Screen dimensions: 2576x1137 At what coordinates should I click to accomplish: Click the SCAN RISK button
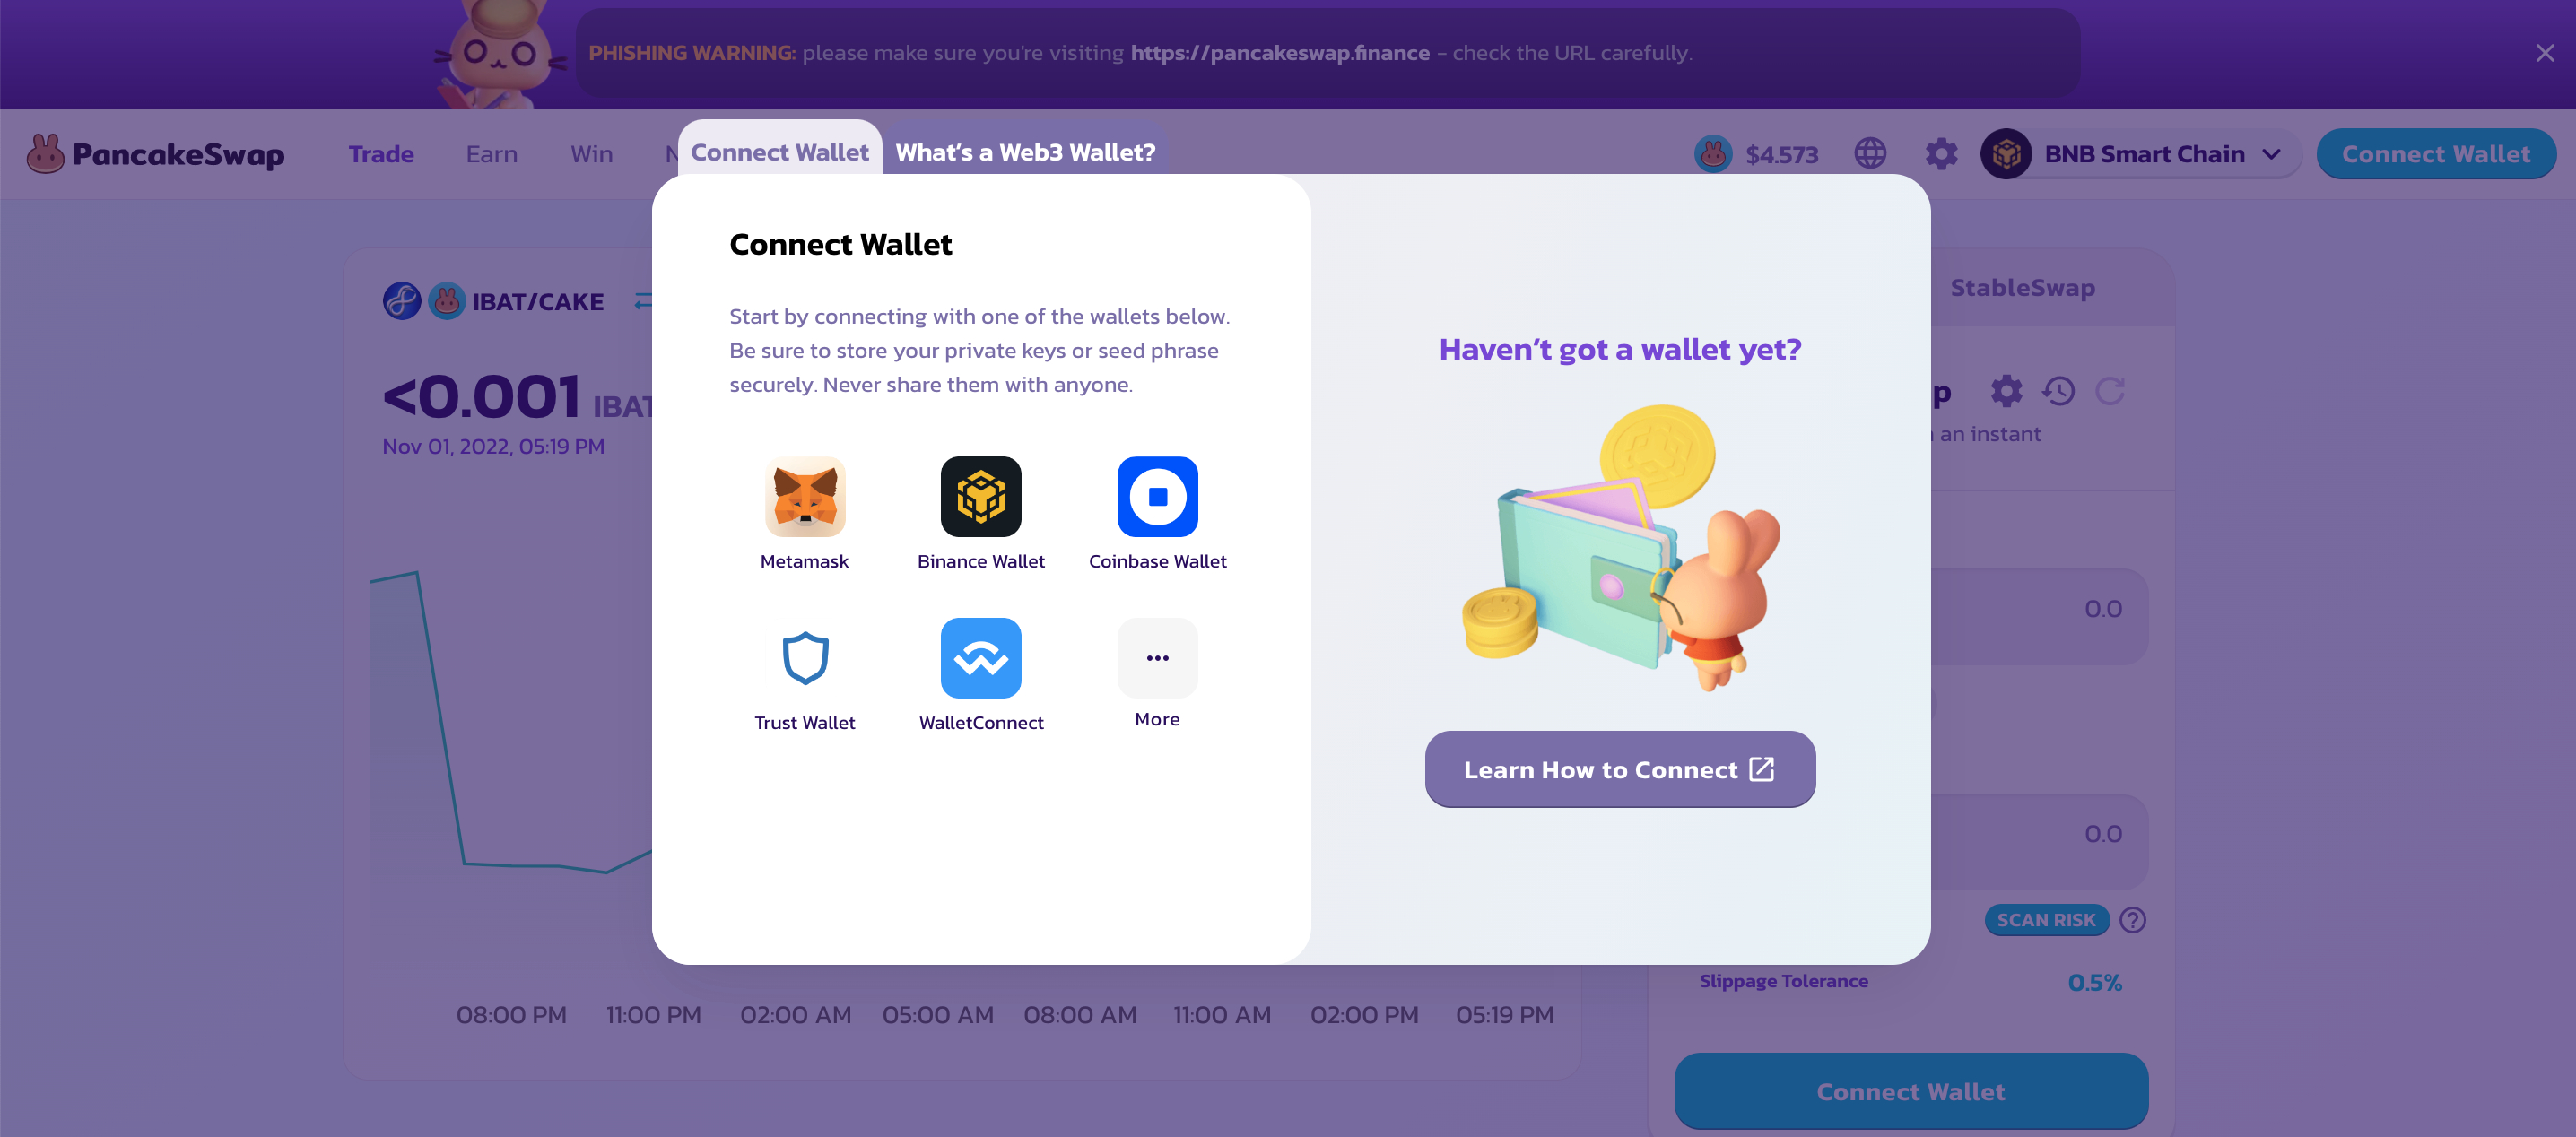(x=2046, y=920)
